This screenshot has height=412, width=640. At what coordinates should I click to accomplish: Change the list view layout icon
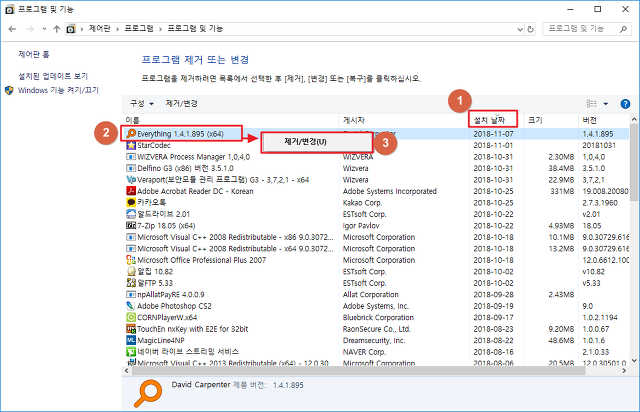[x=591, y=104]
